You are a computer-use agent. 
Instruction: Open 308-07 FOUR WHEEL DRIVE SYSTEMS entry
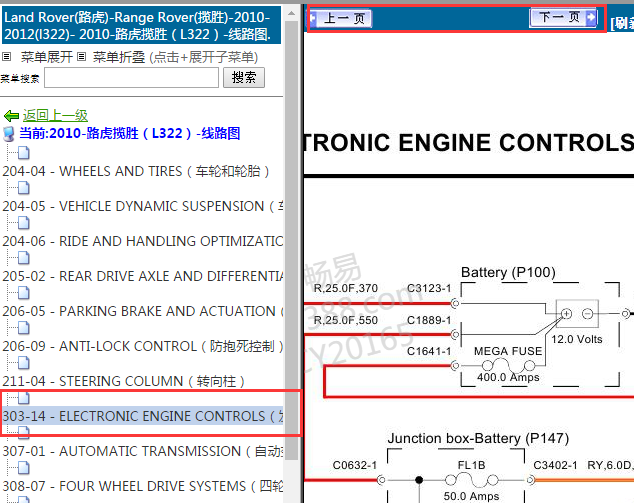(x=143, y=486)
